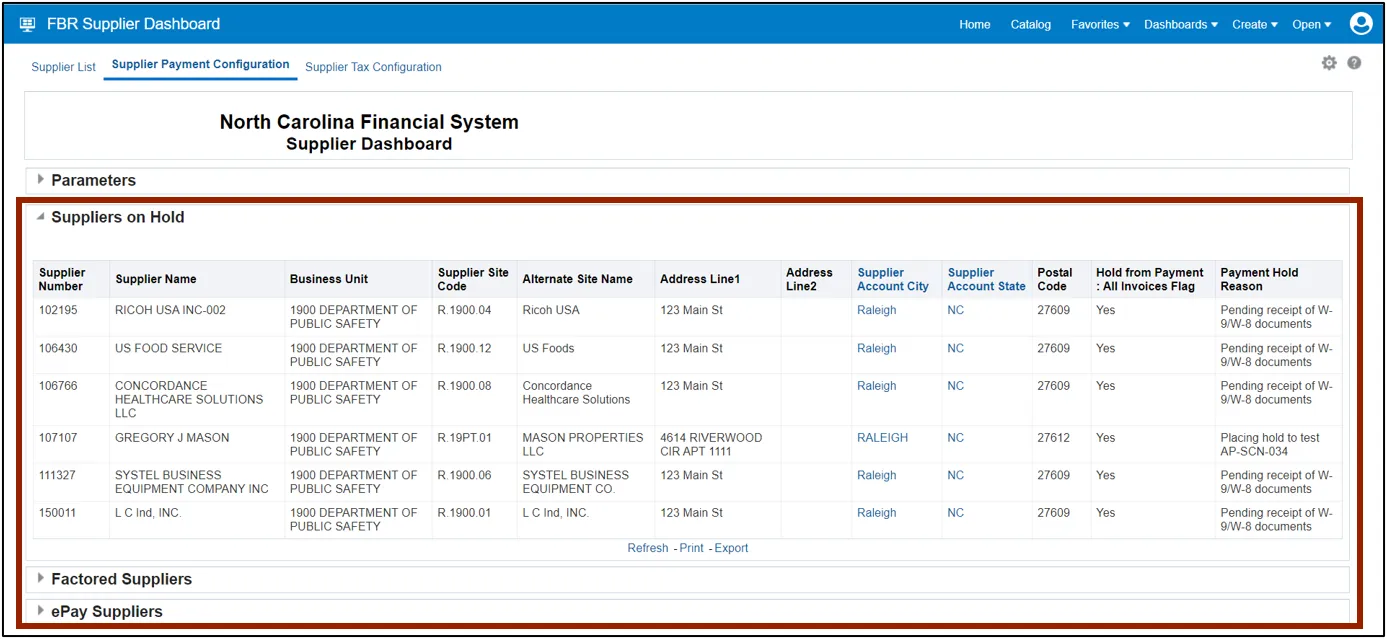Click the Print link below the table
The image size is (1387, 639).
(691, 548)
